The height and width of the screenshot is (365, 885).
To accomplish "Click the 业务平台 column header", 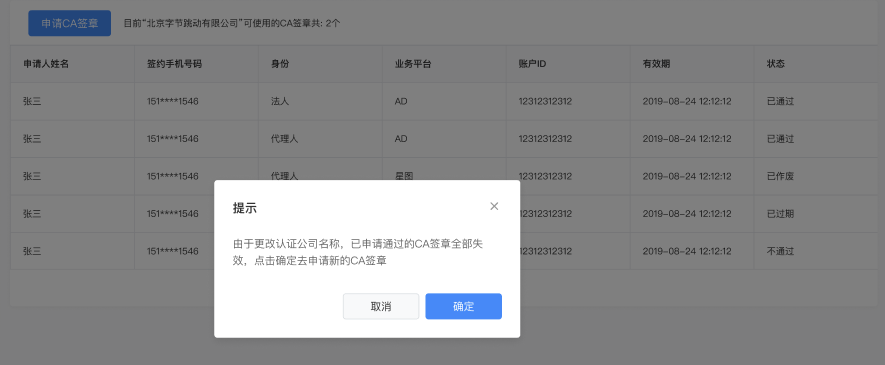I will point(413,64).
